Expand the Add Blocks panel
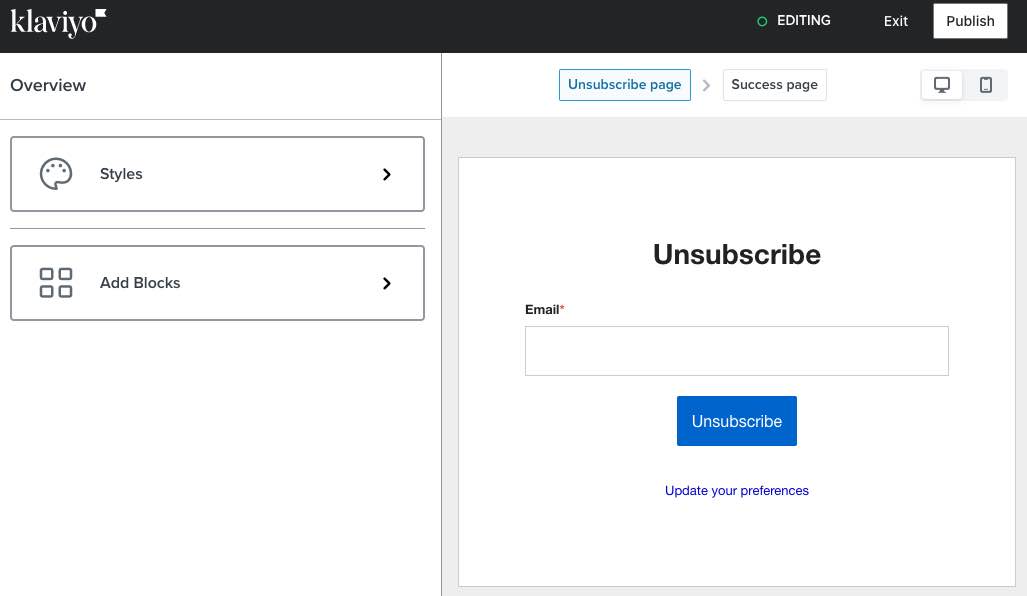 [x=217, y=283]
